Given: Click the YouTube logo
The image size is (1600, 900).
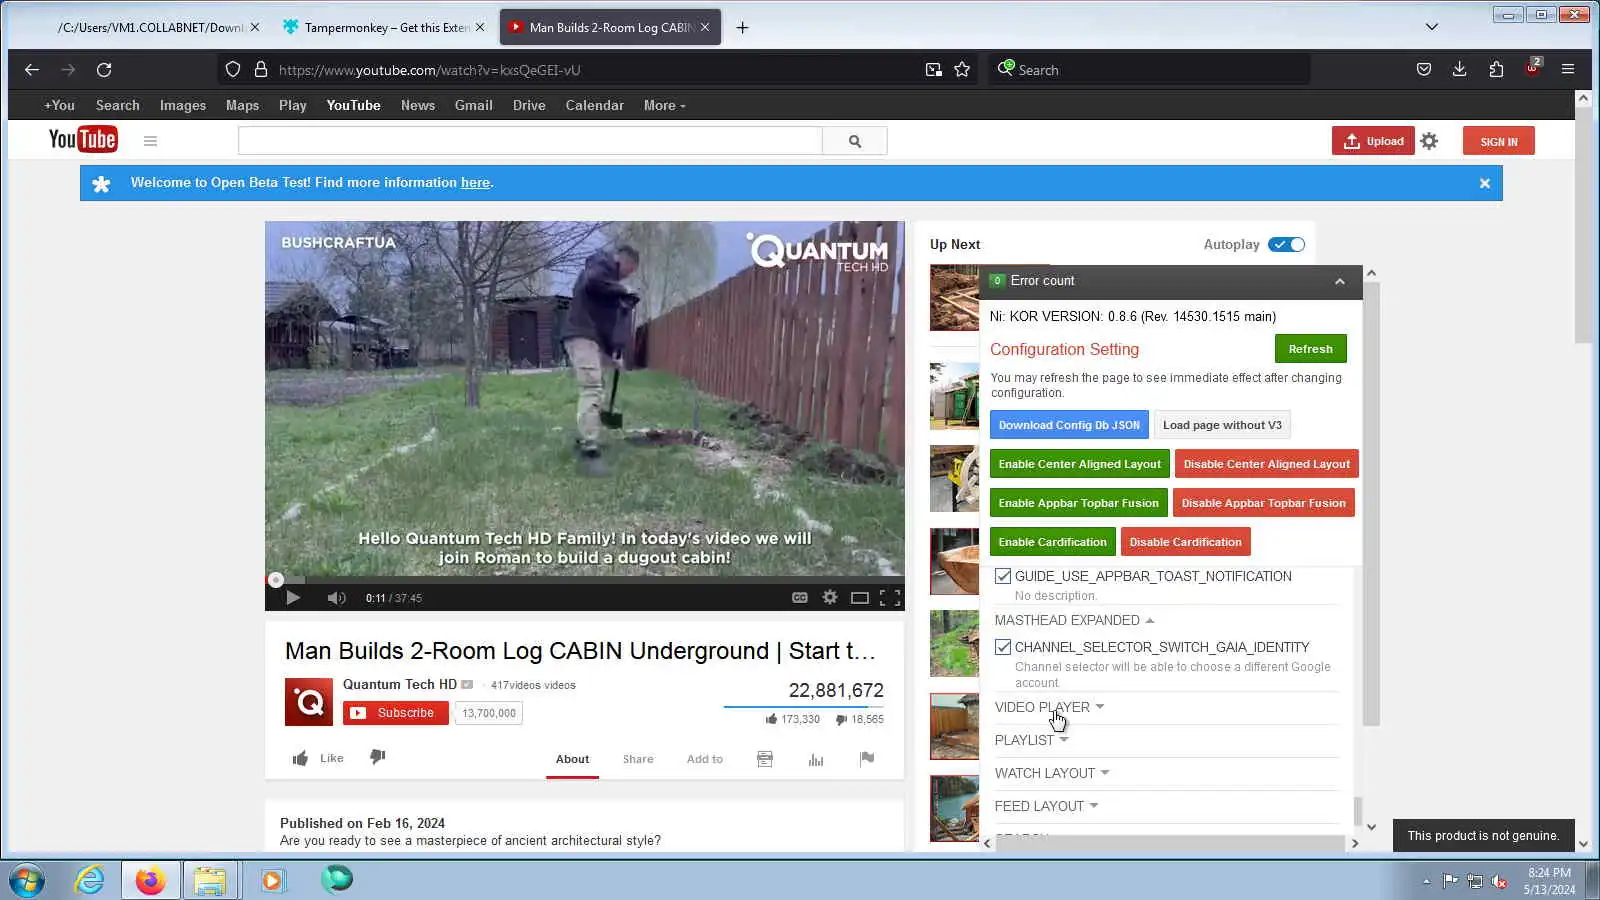Looking at the screenshot, I should click(83, 140).
